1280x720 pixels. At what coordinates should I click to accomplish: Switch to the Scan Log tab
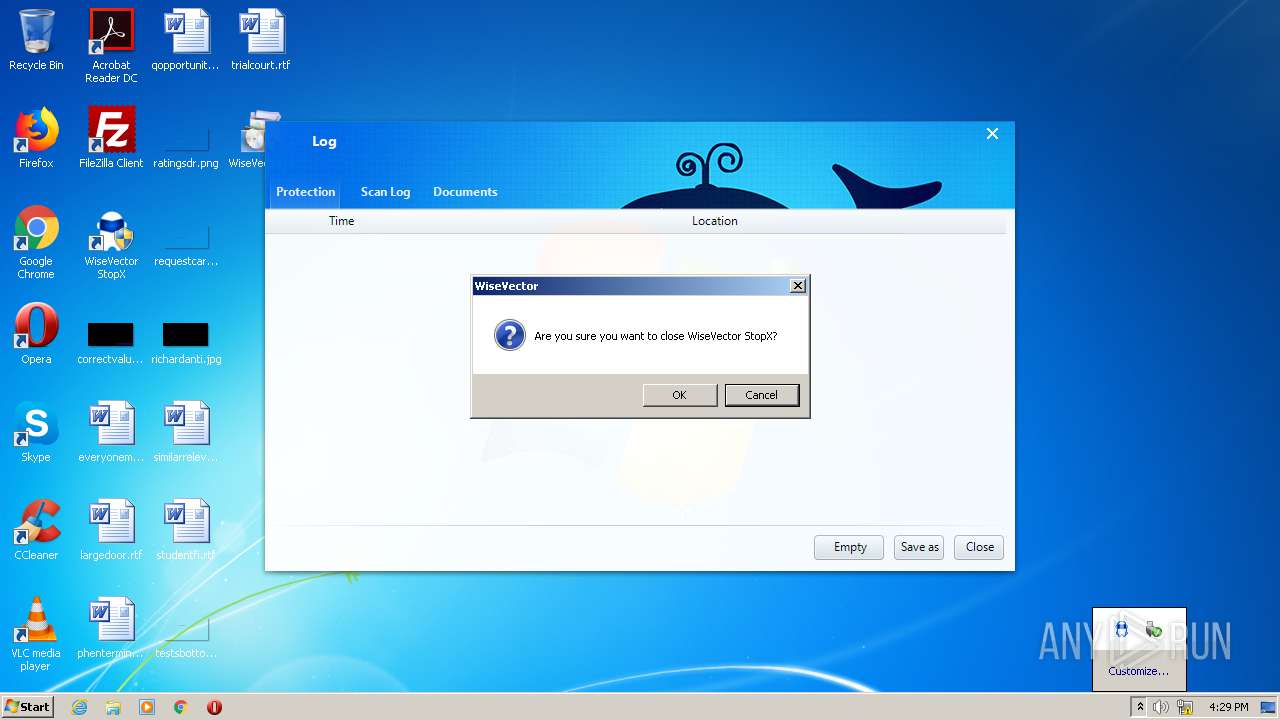385,192
